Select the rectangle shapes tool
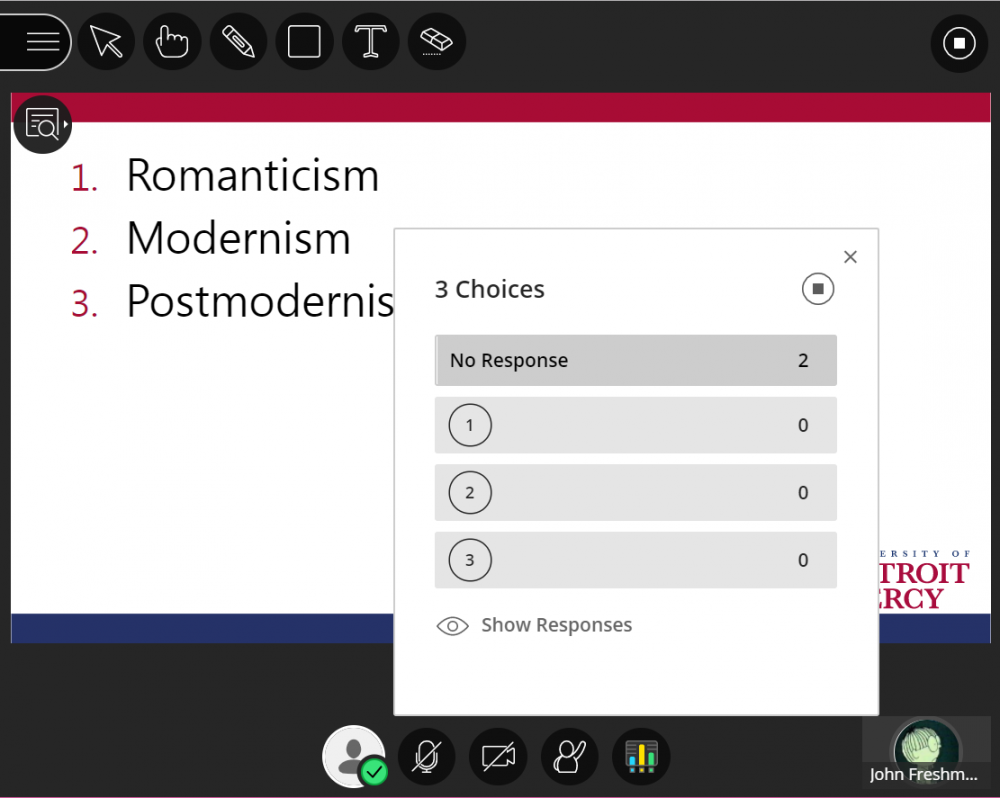 tap(304, 42)
